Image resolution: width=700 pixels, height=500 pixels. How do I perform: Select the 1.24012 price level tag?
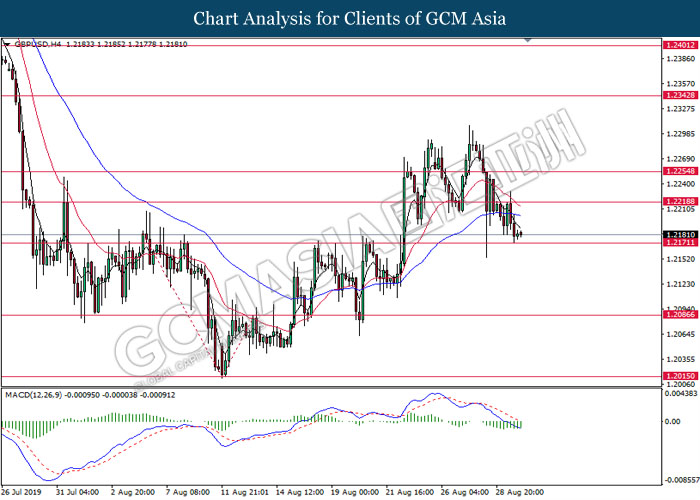click(680, 45)
